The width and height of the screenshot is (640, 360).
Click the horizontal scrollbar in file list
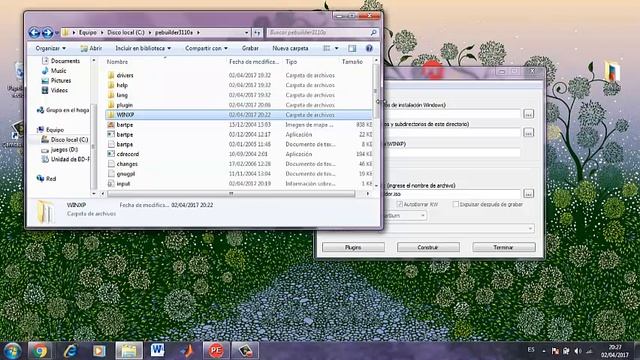(x=231, y=193)
